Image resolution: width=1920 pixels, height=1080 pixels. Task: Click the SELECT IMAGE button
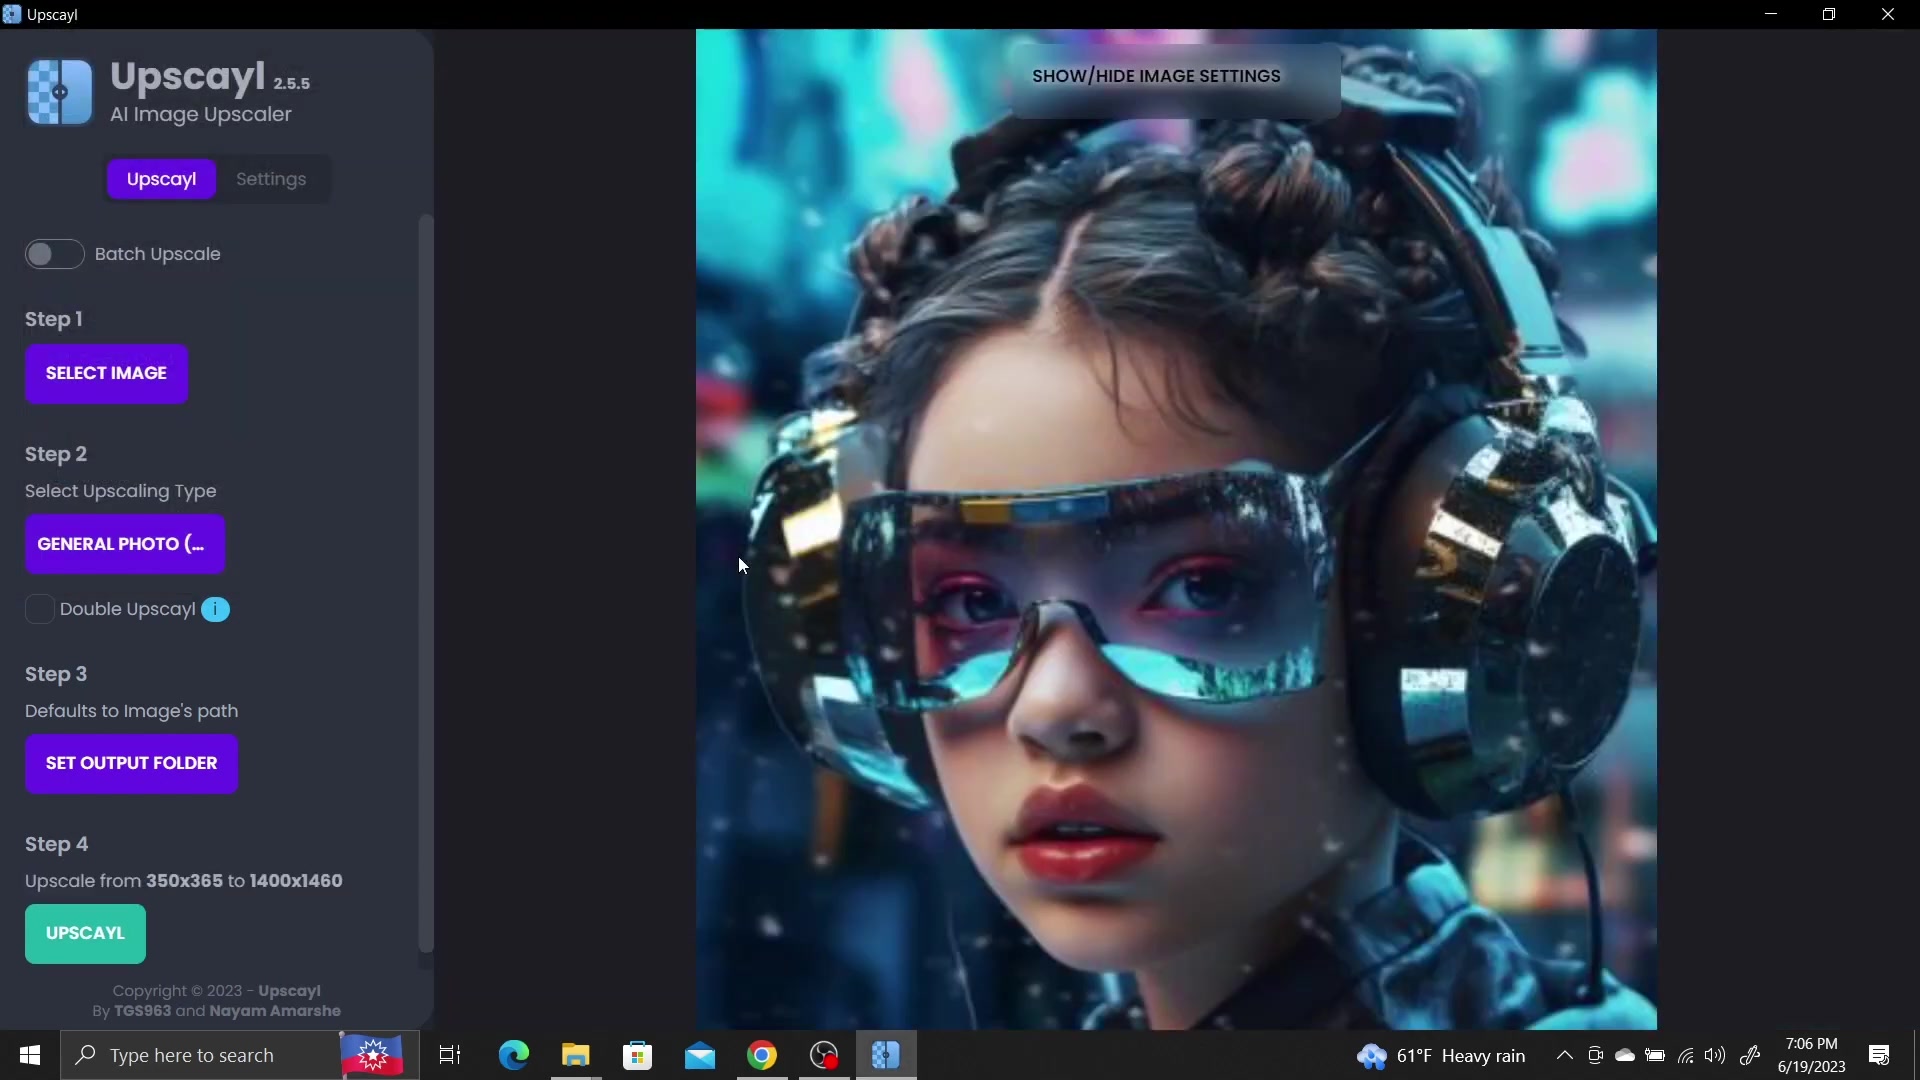point(106,373)
